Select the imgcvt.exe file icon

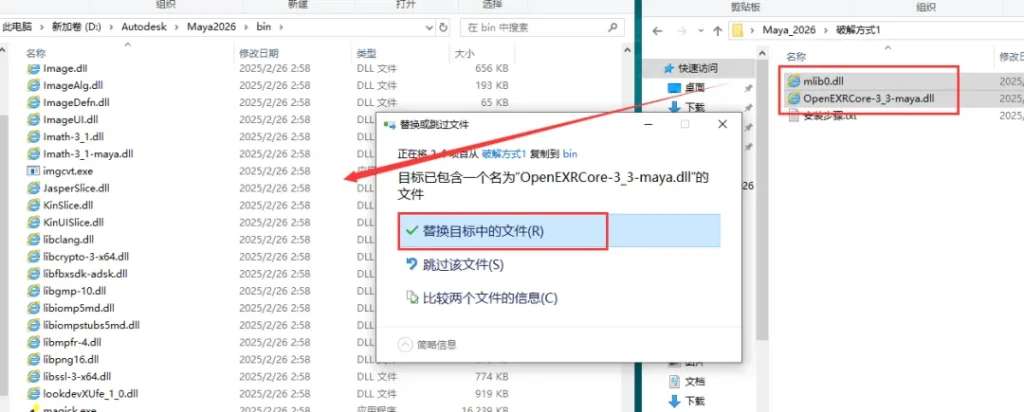(33, 171)
